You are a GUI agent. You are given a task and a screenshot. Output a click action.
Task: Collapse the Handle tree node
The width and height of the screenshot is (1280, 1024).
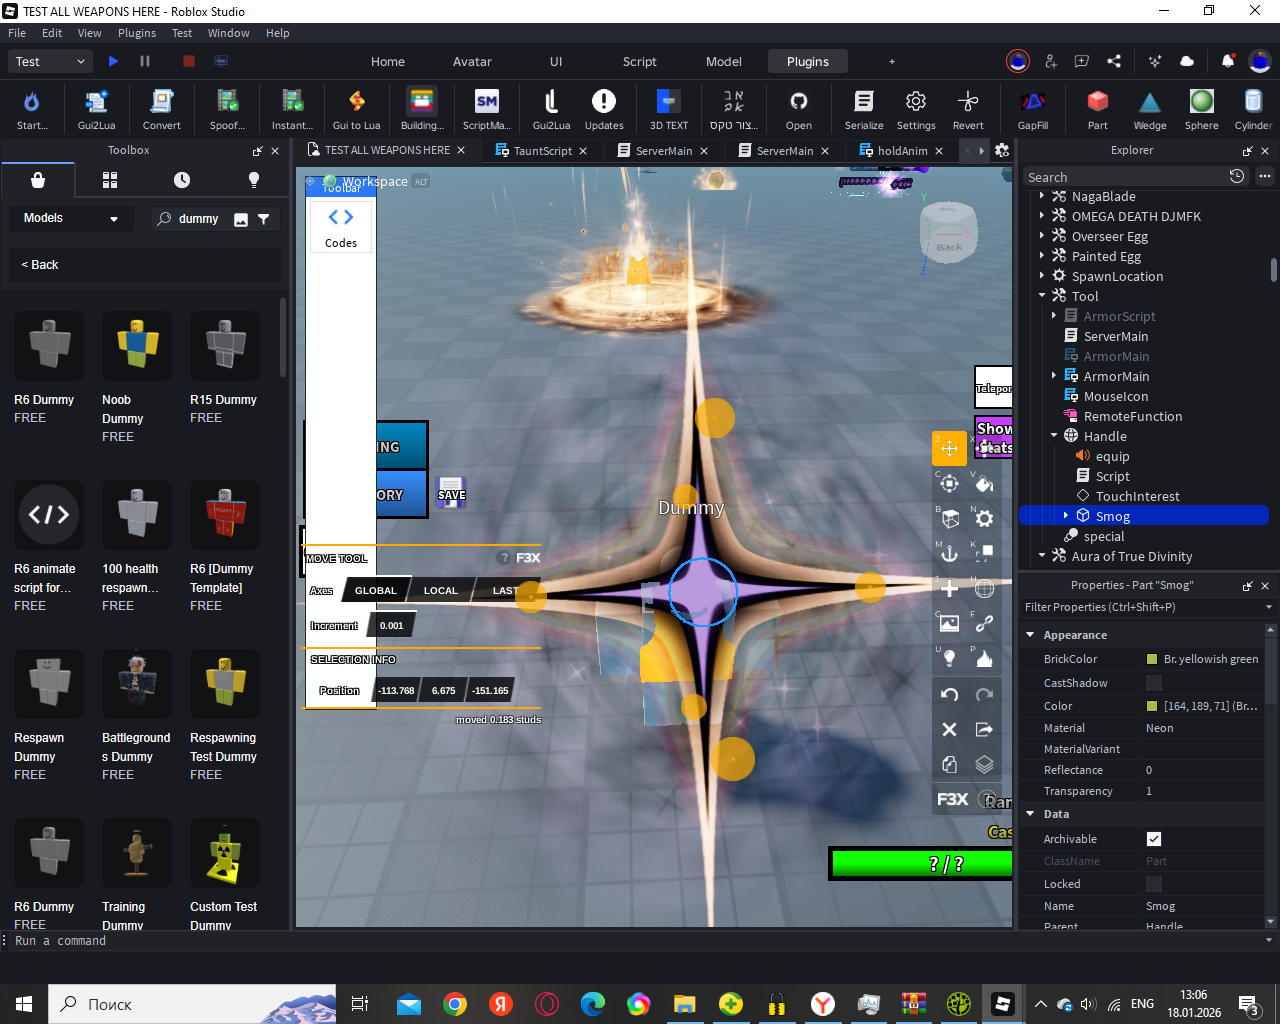point(1054,436)
